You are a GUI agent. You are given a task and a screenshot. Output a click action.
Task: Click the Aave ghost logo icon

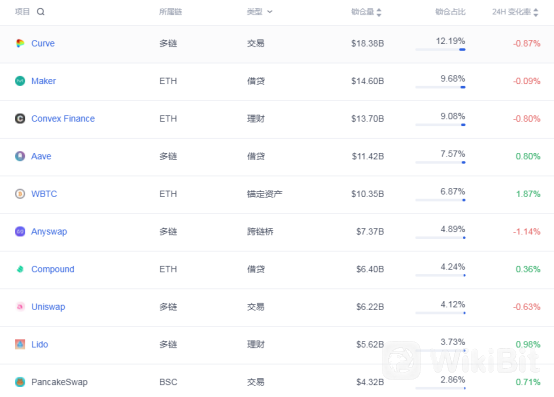(x=20, y=156)
